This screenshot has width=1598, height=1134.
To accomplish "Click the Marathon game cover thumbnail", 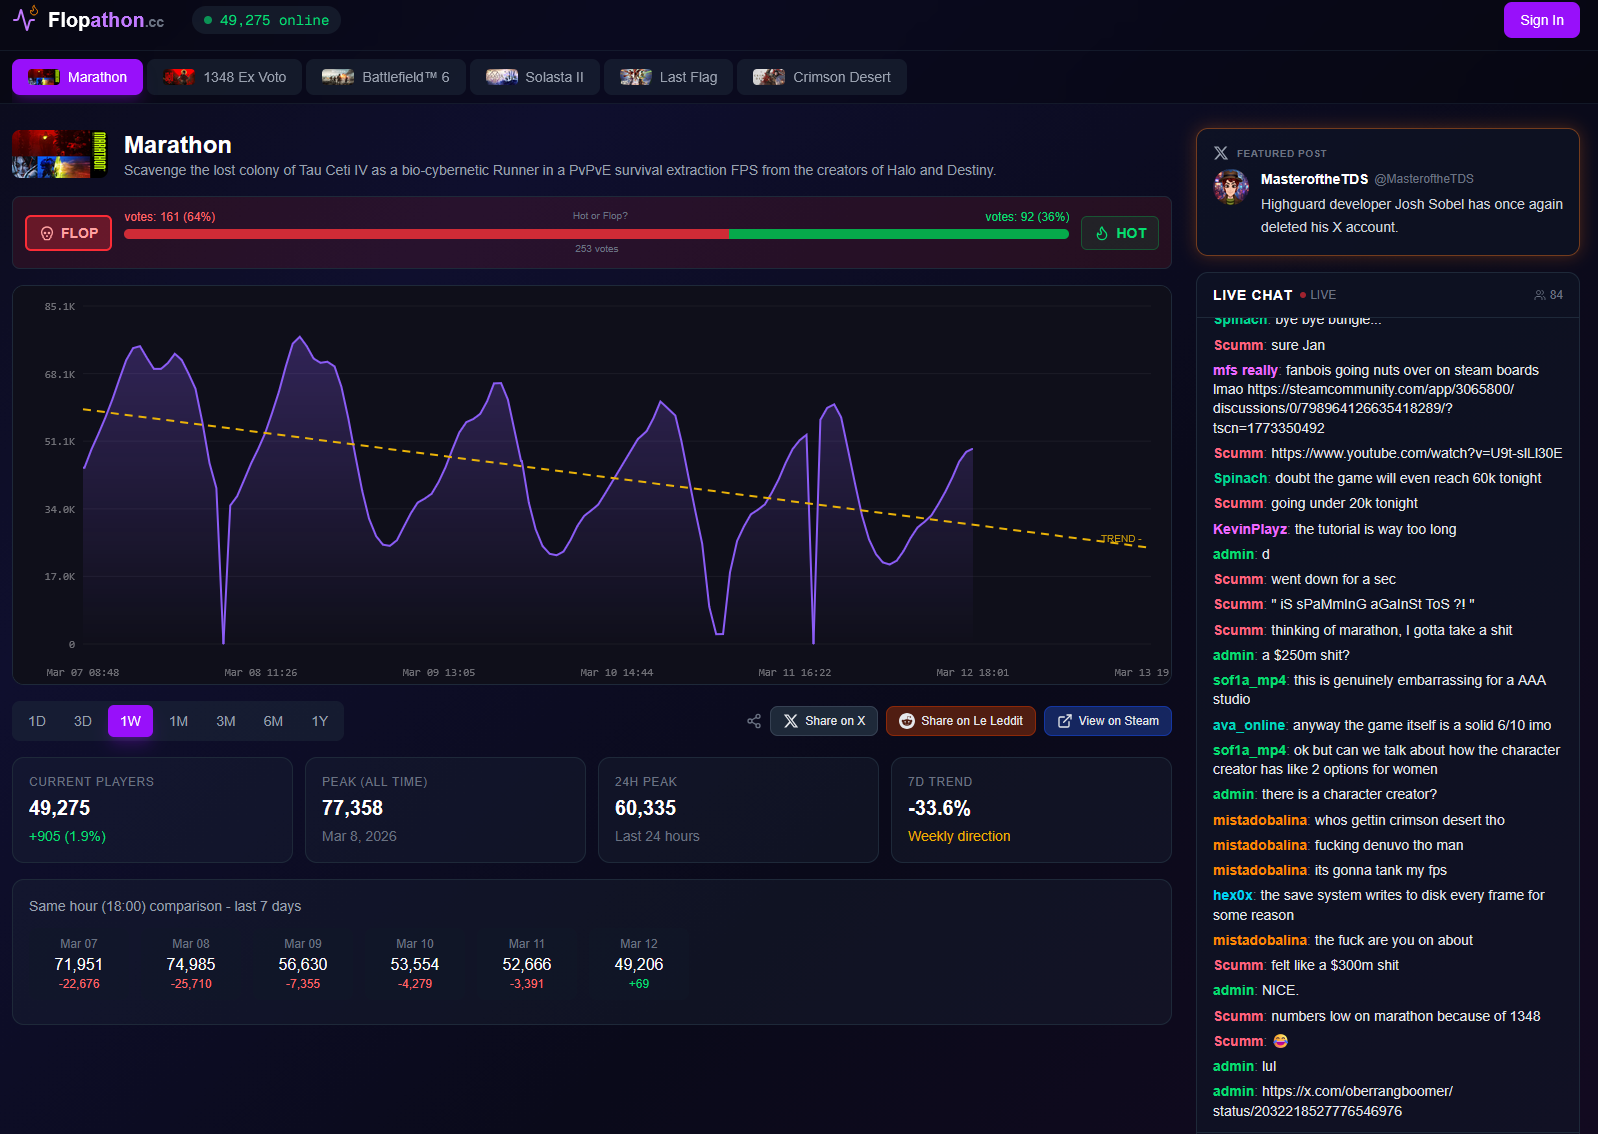I will pyautogui.click(x=60, y=154).
